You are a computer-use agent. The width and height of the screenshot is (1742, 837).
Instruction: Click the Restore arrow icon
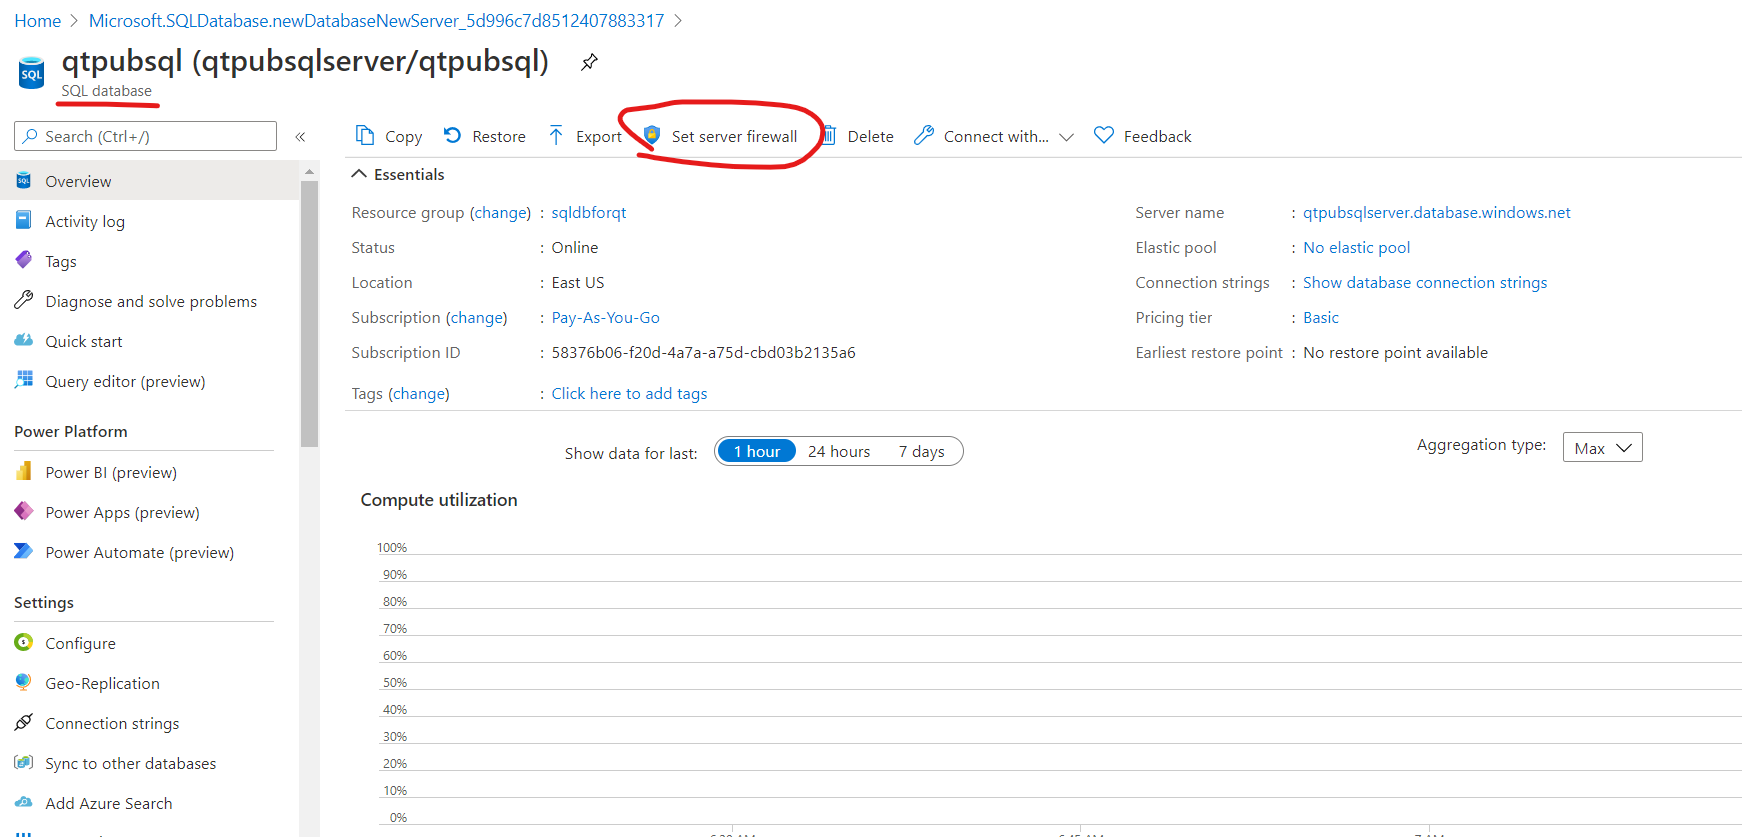(453, 135)
